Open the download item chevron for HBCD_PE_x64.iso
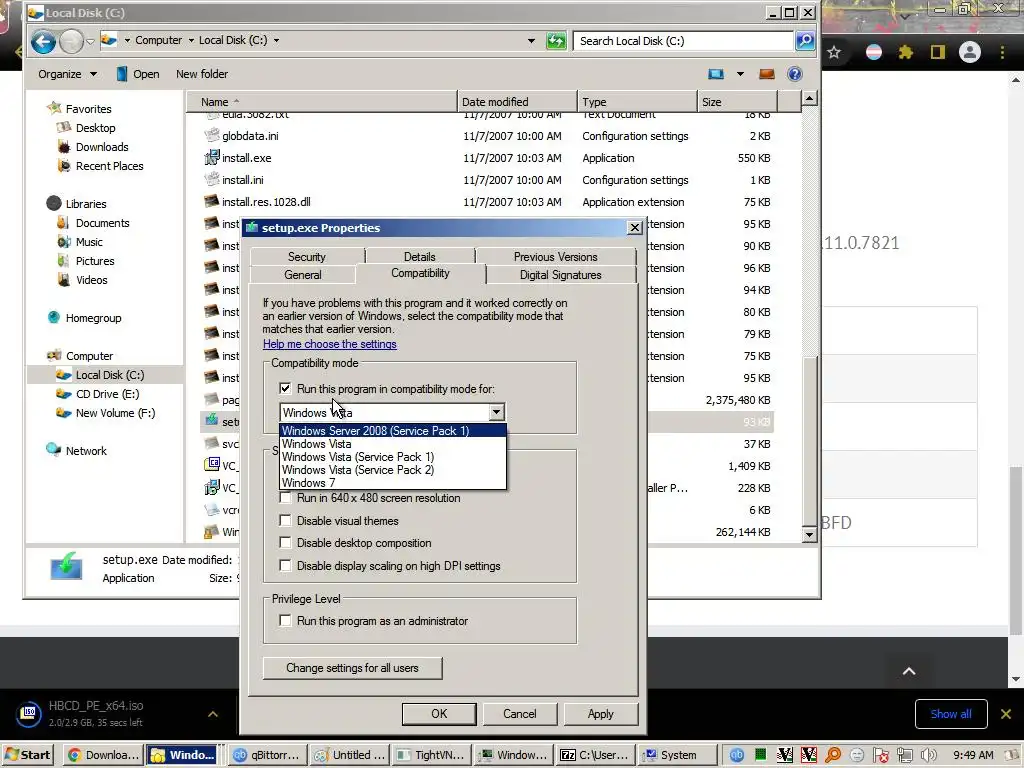 [x=213, y=714]
